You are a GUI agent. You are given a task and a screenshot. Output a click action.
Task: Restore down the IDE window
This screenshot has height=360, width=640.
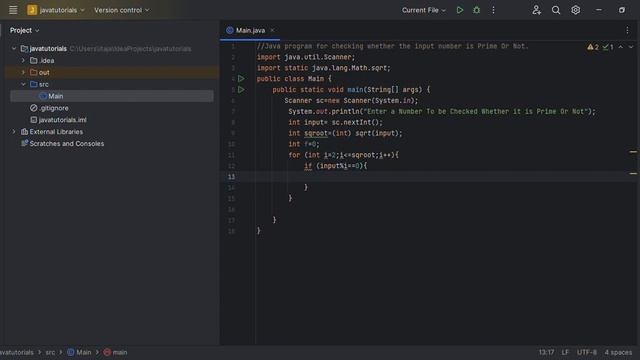pyautogui.click(x=622, y=10)
